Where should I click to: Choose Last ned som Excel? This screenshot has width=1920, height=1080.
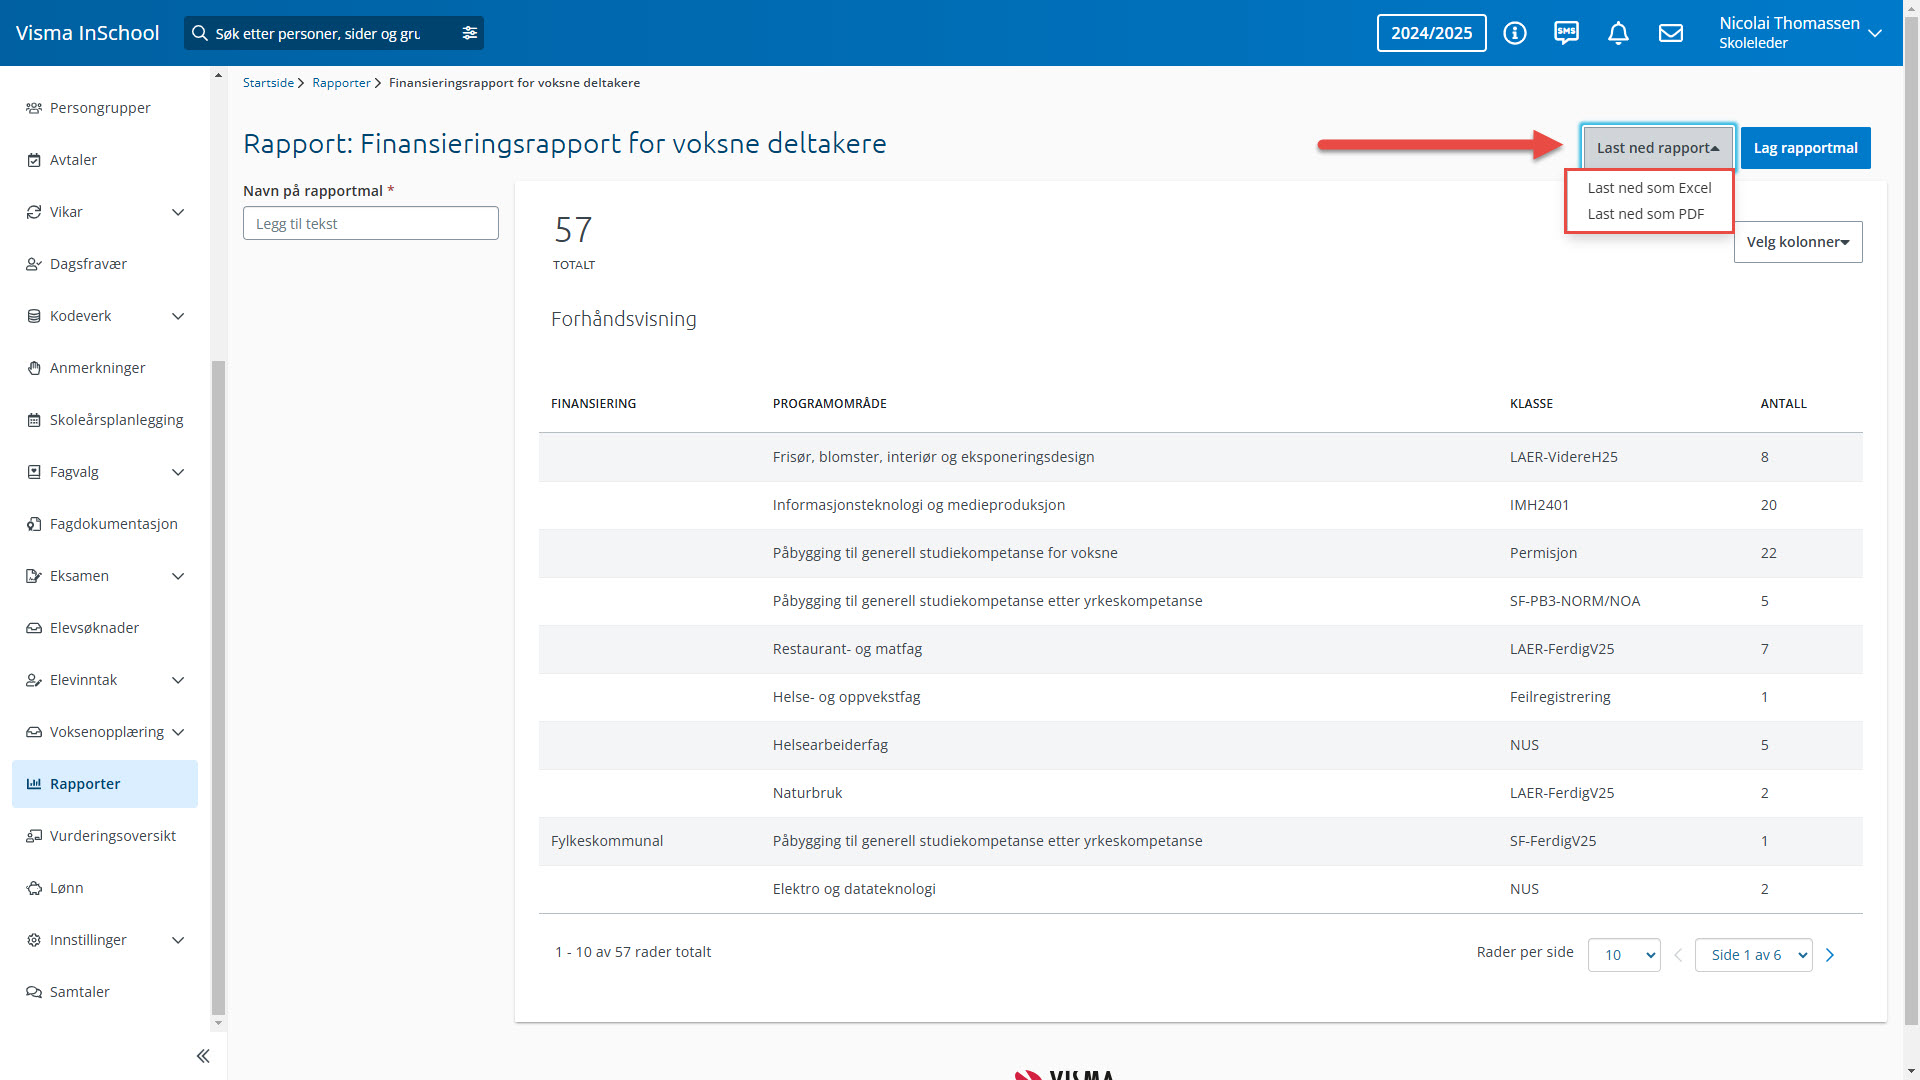pyautogui.click(x=1649, y=188)
